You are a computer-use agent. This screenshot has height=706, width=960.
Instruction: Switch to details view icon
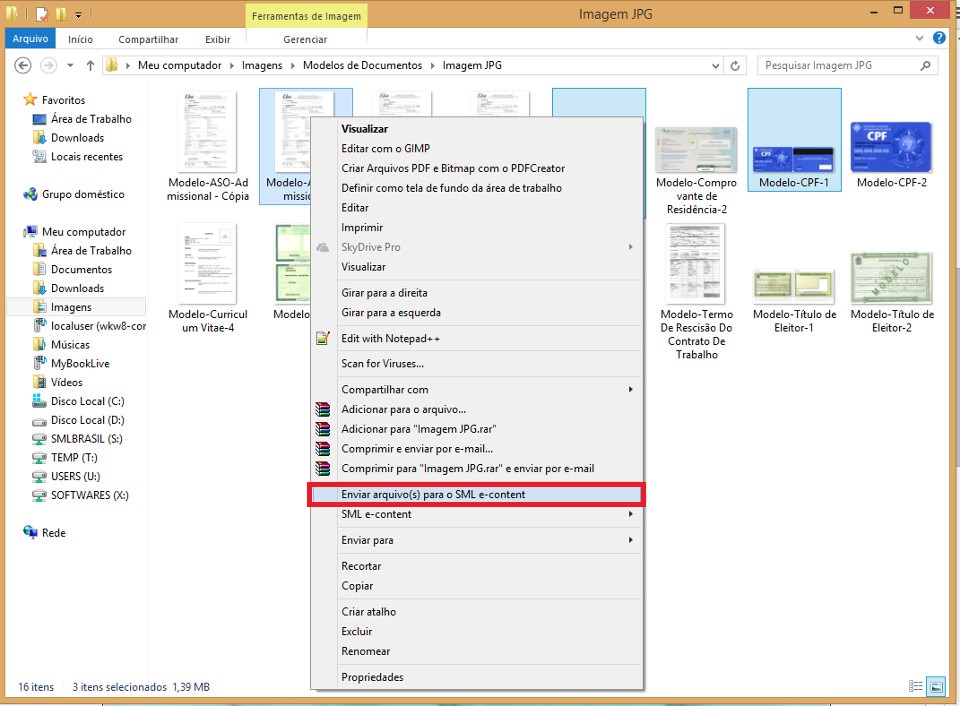point(916,687)
